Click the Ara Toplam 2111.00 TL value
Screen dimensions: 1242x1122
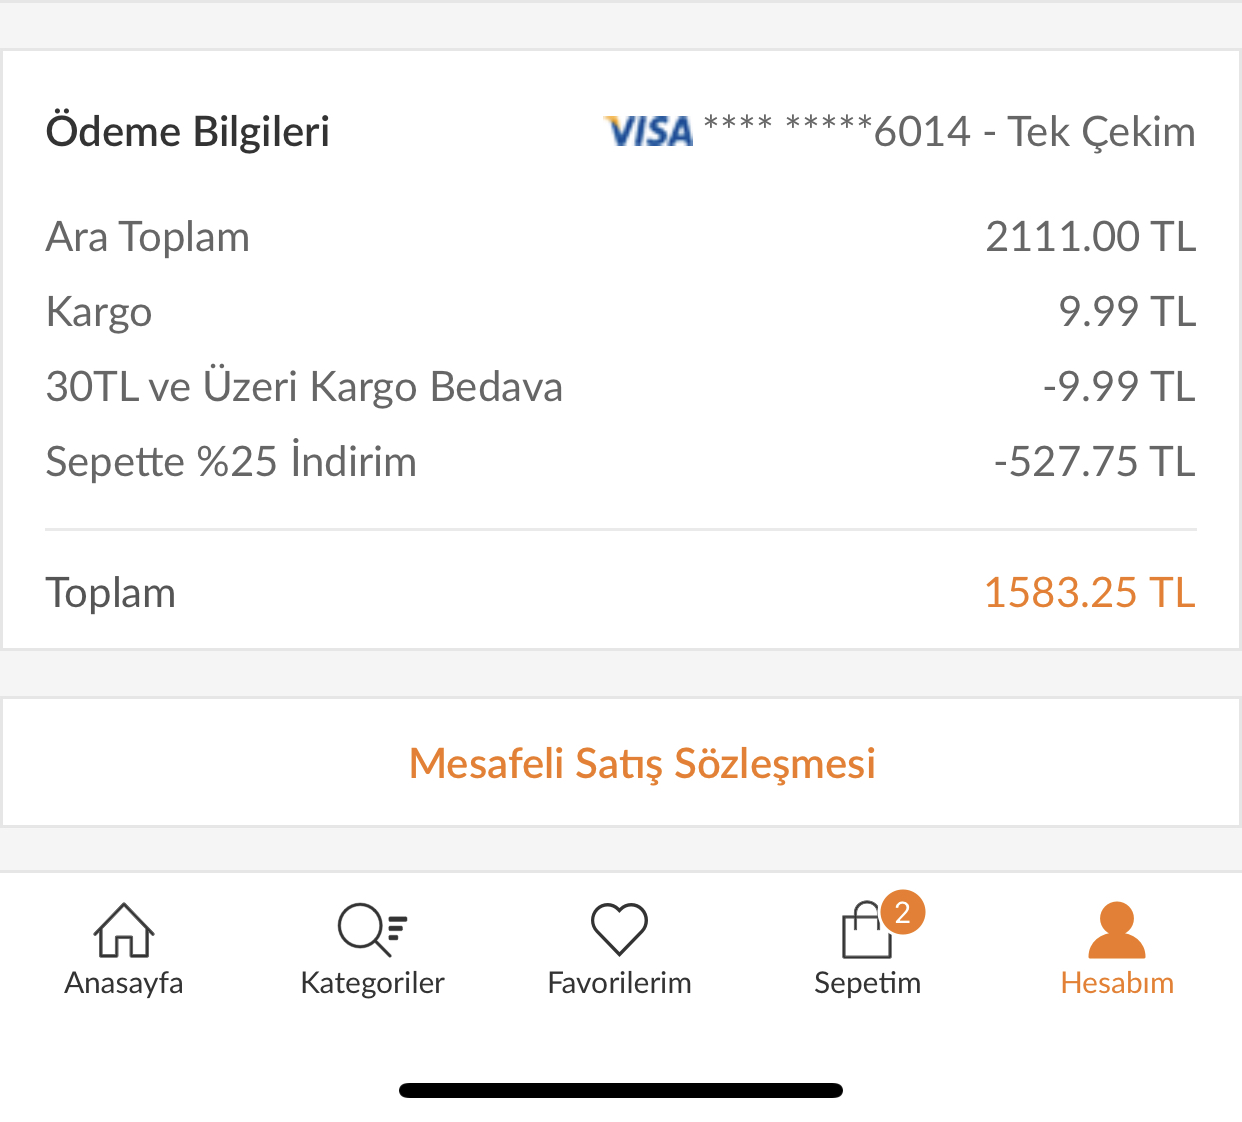pyautogui.click(x=1091, y=237)
